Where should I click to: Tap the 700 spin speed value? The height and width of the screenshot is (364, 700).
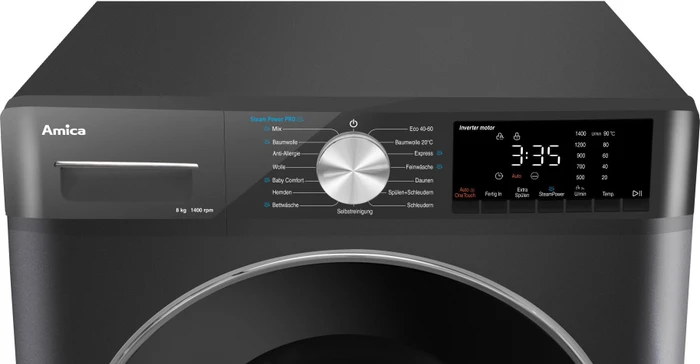(581, 166)
